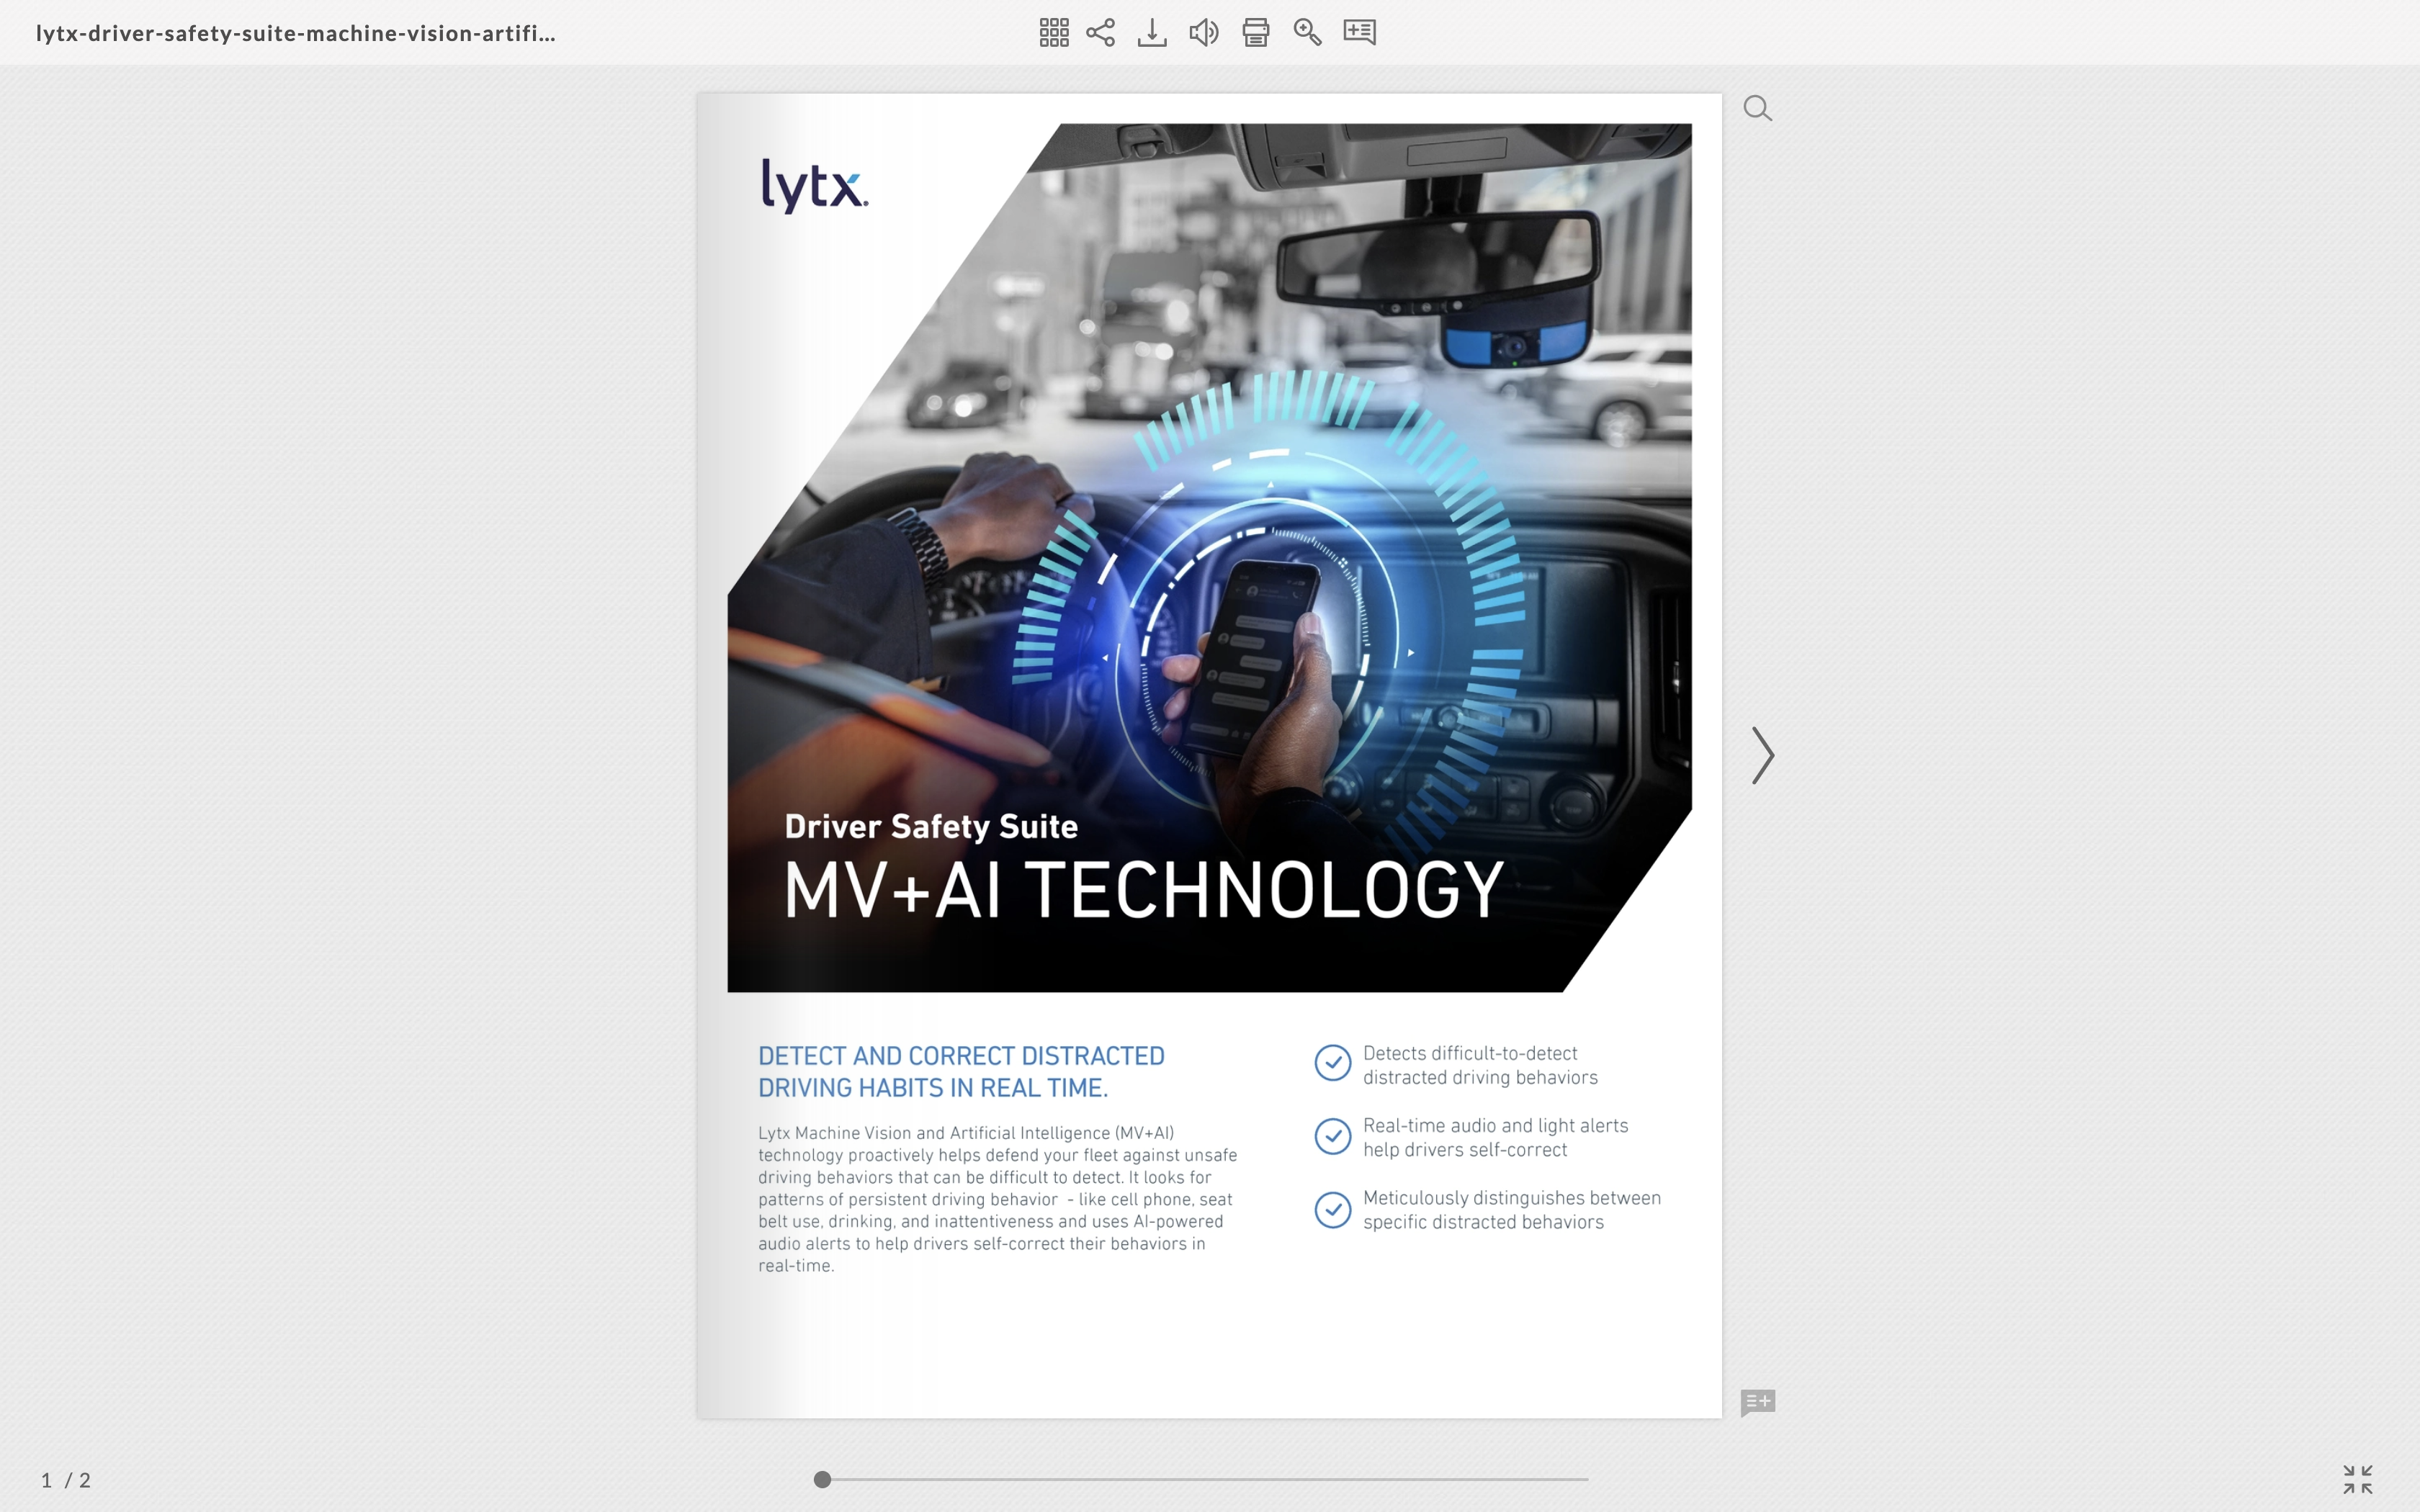Image resolution: width=2420 pixels, height=1512 pixels.
Task: Click the checkmark beside Detects difficult-to-detect
Action: coord(1332,1063)
